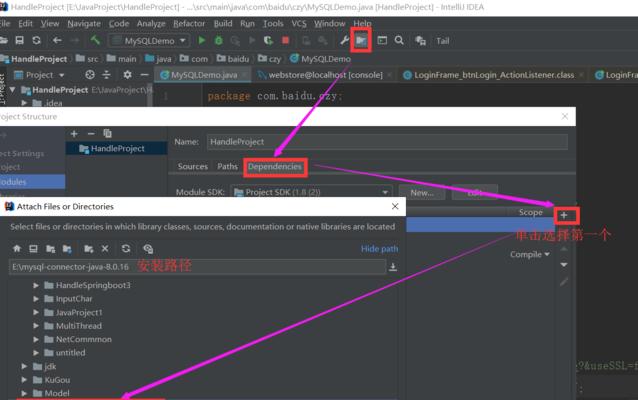Delete selected item in Attach dialog toolbar

[x=105, y=248]
